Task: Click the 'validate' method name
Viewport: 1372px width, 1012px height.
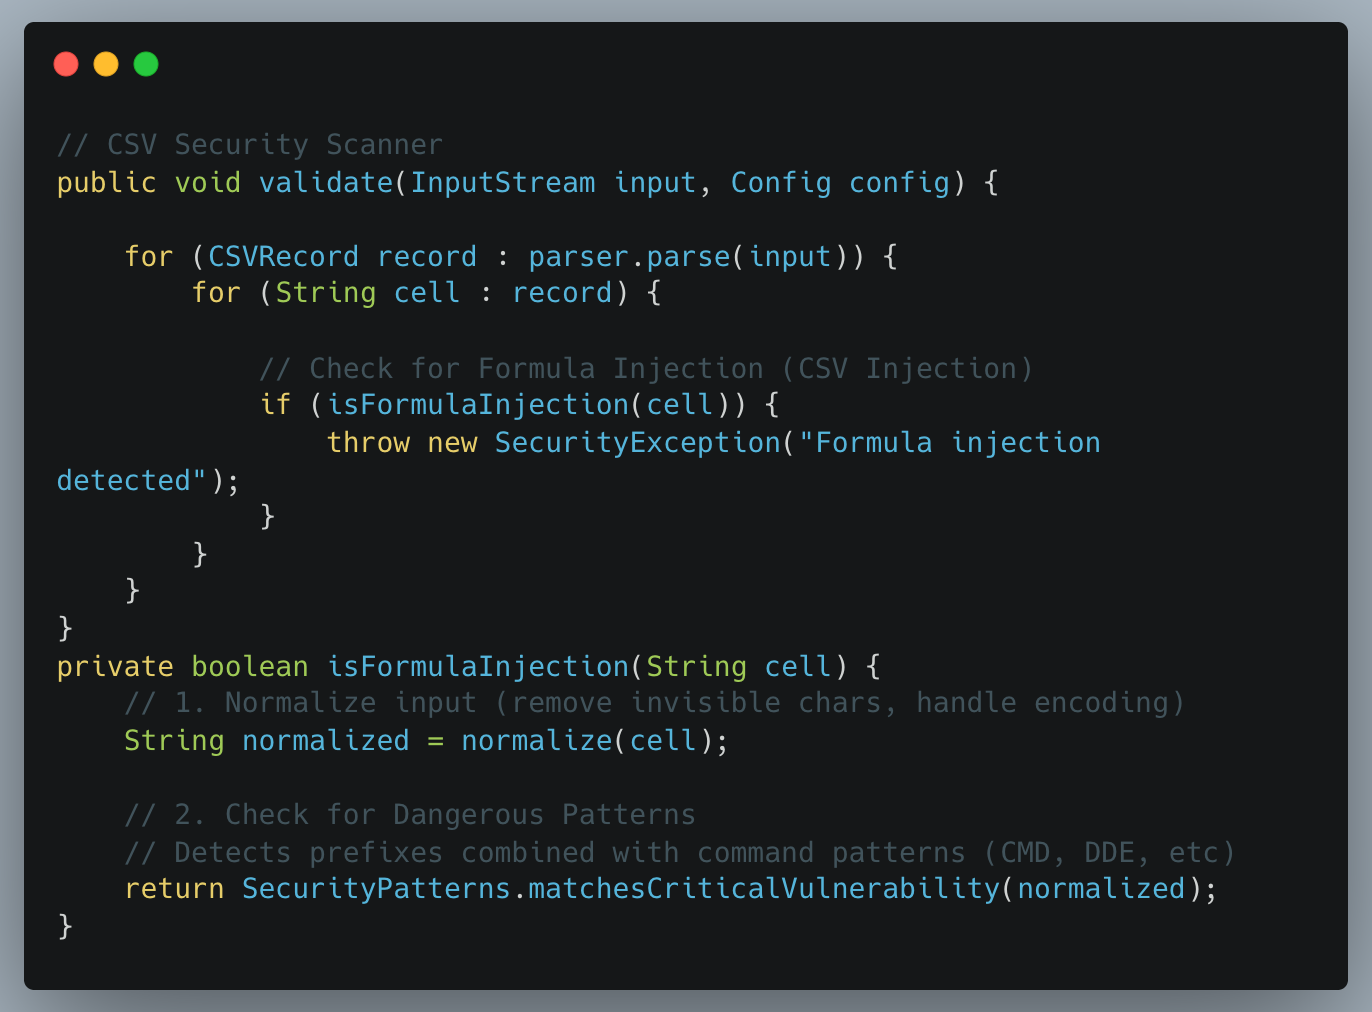Action: tap(326, 183)
